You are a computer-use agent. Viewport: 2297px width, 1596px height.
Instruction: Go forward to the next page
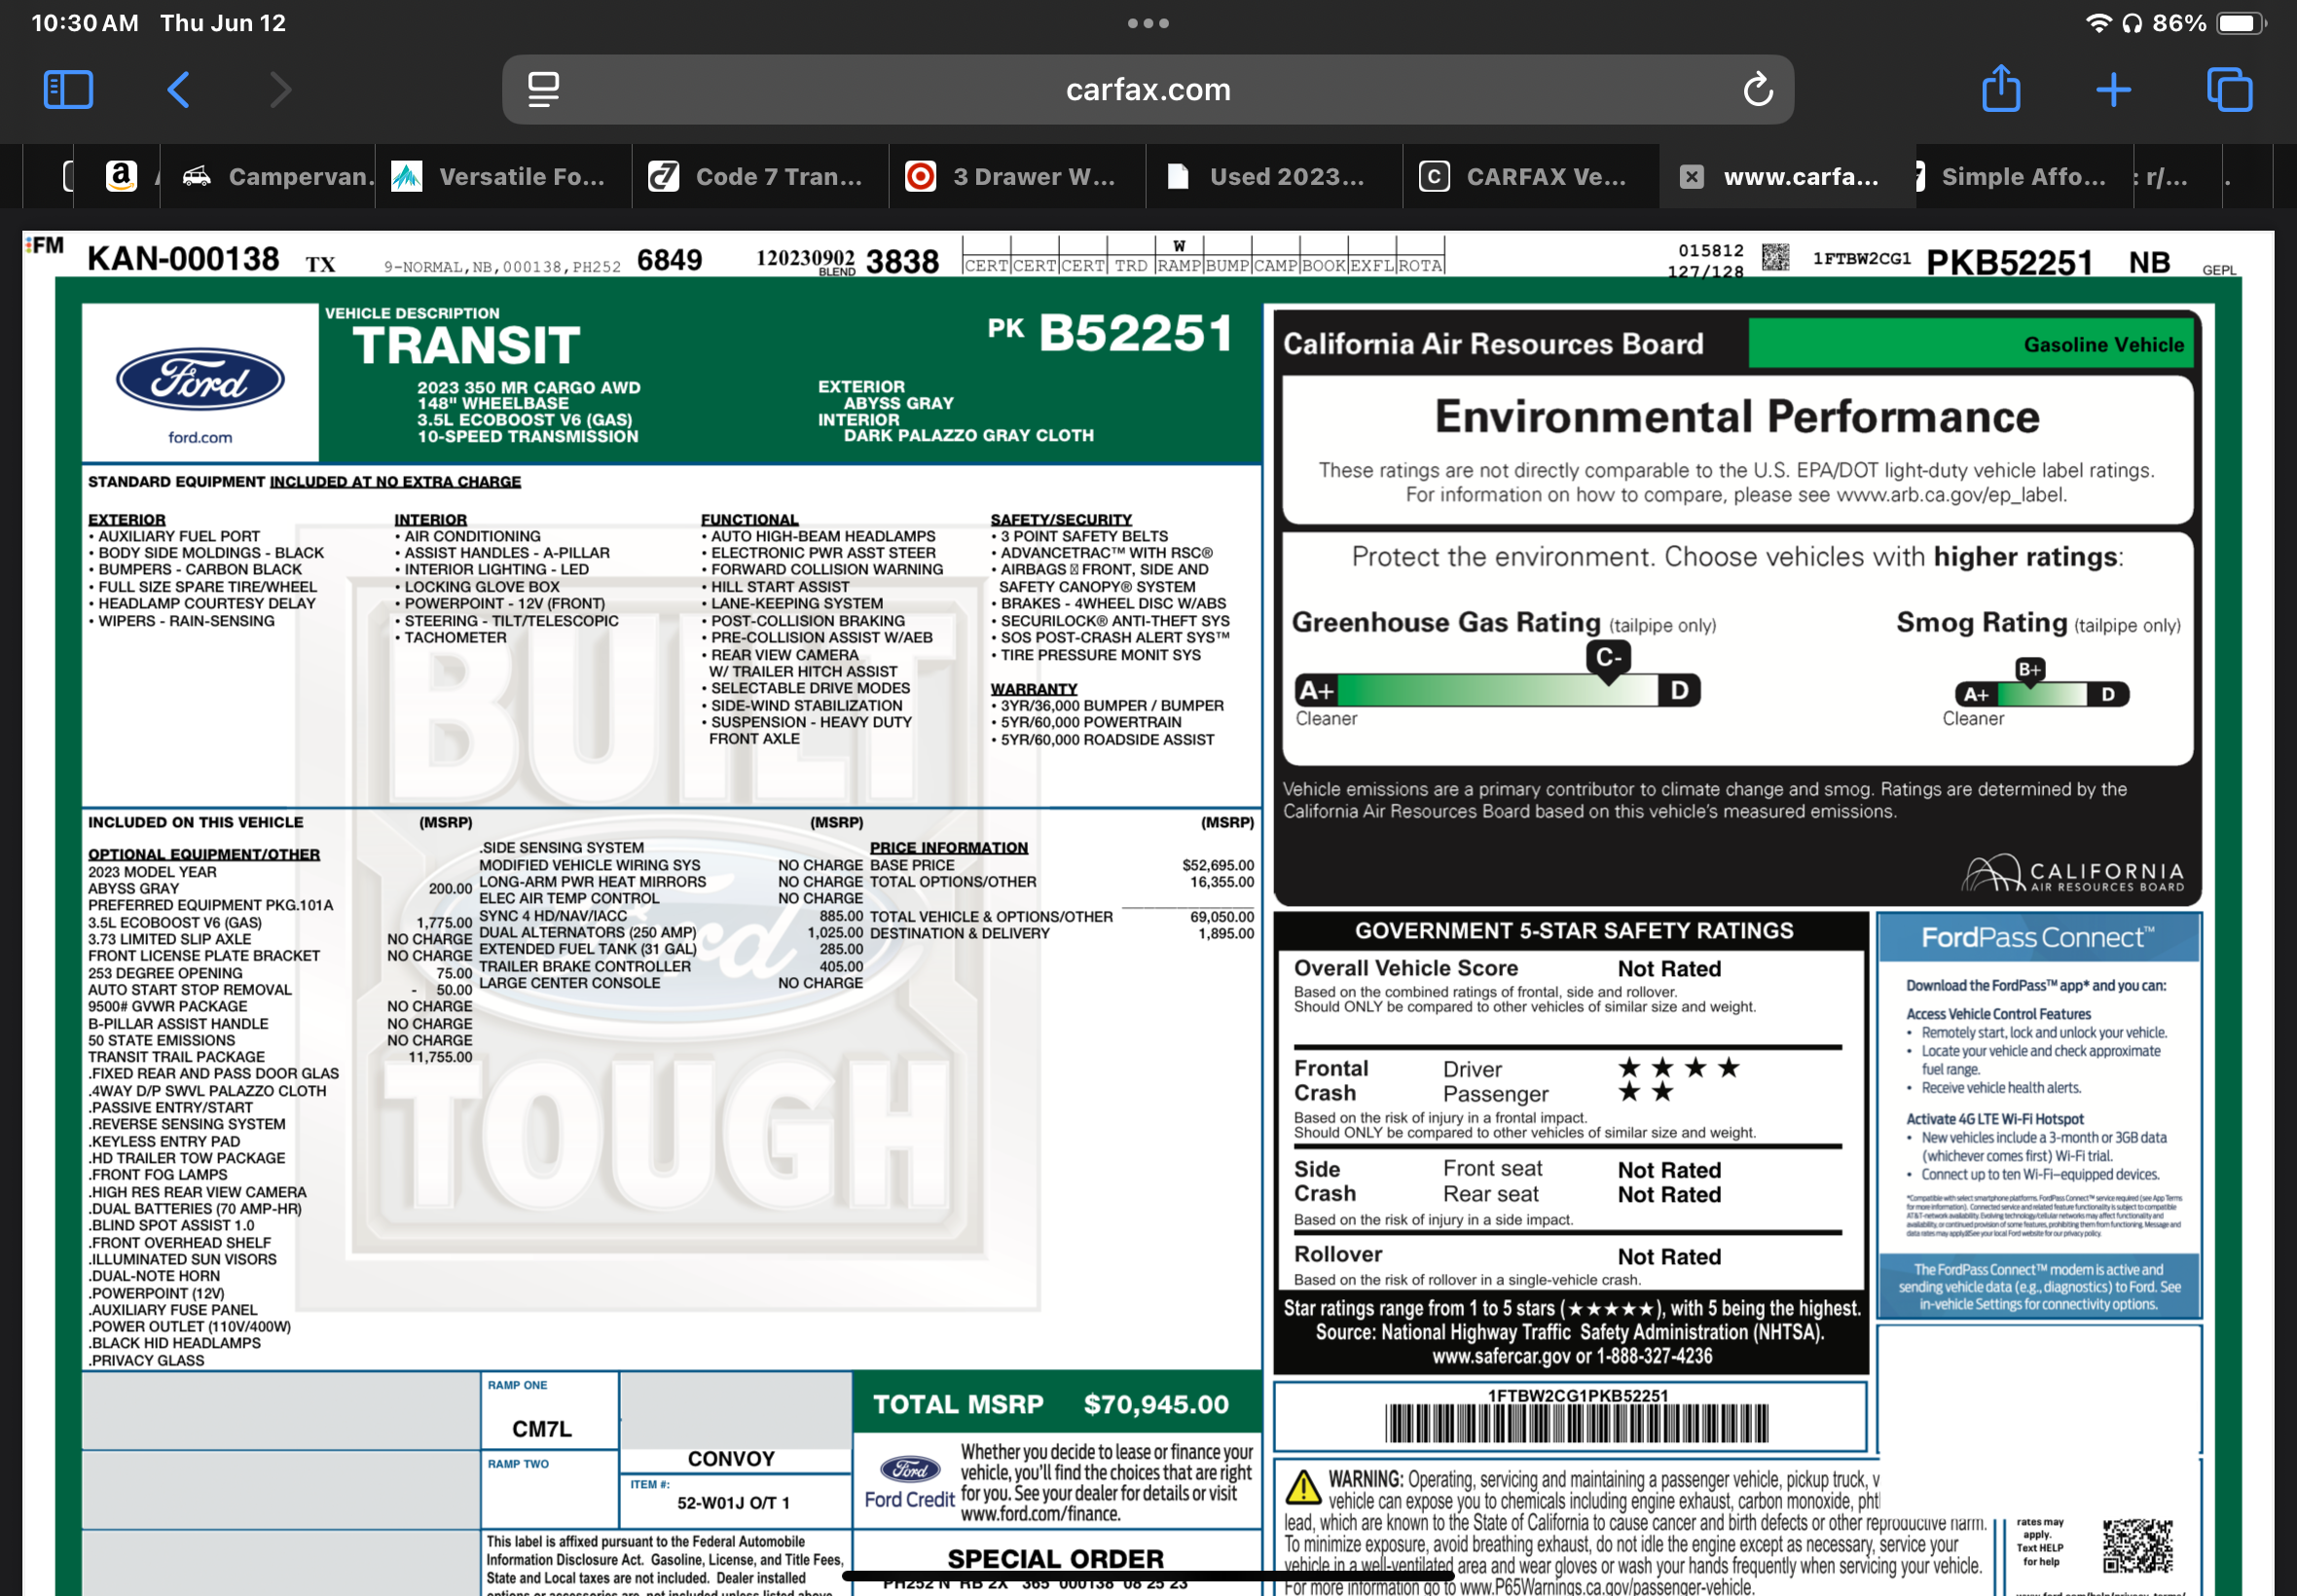(281, 90)
